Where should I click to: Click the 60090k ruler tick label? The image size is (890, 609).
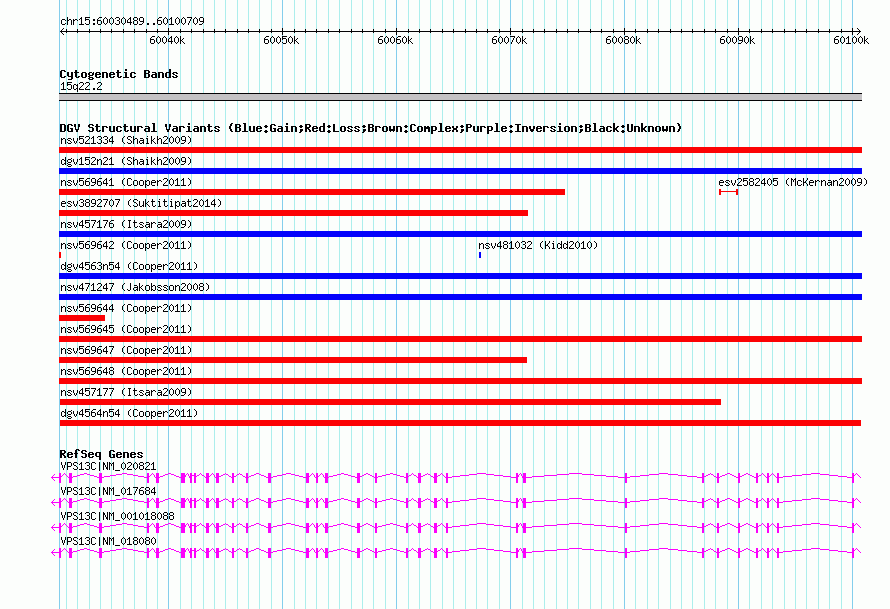(737, 40)
